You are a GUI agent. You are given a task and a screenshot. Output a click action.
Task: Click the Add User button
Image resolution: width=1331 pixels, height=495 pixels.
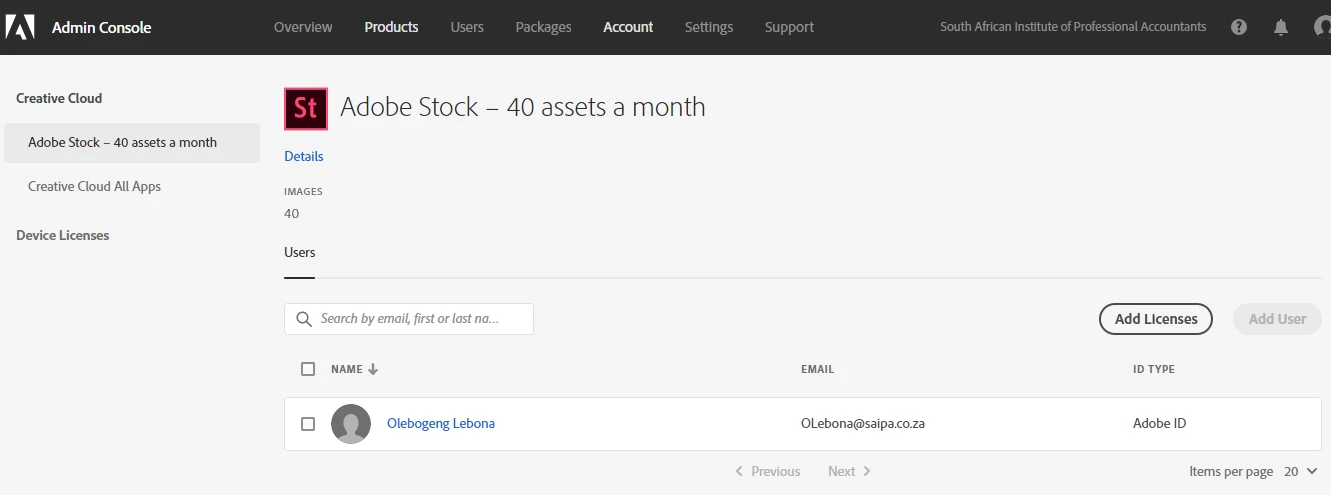point(1277,319)
